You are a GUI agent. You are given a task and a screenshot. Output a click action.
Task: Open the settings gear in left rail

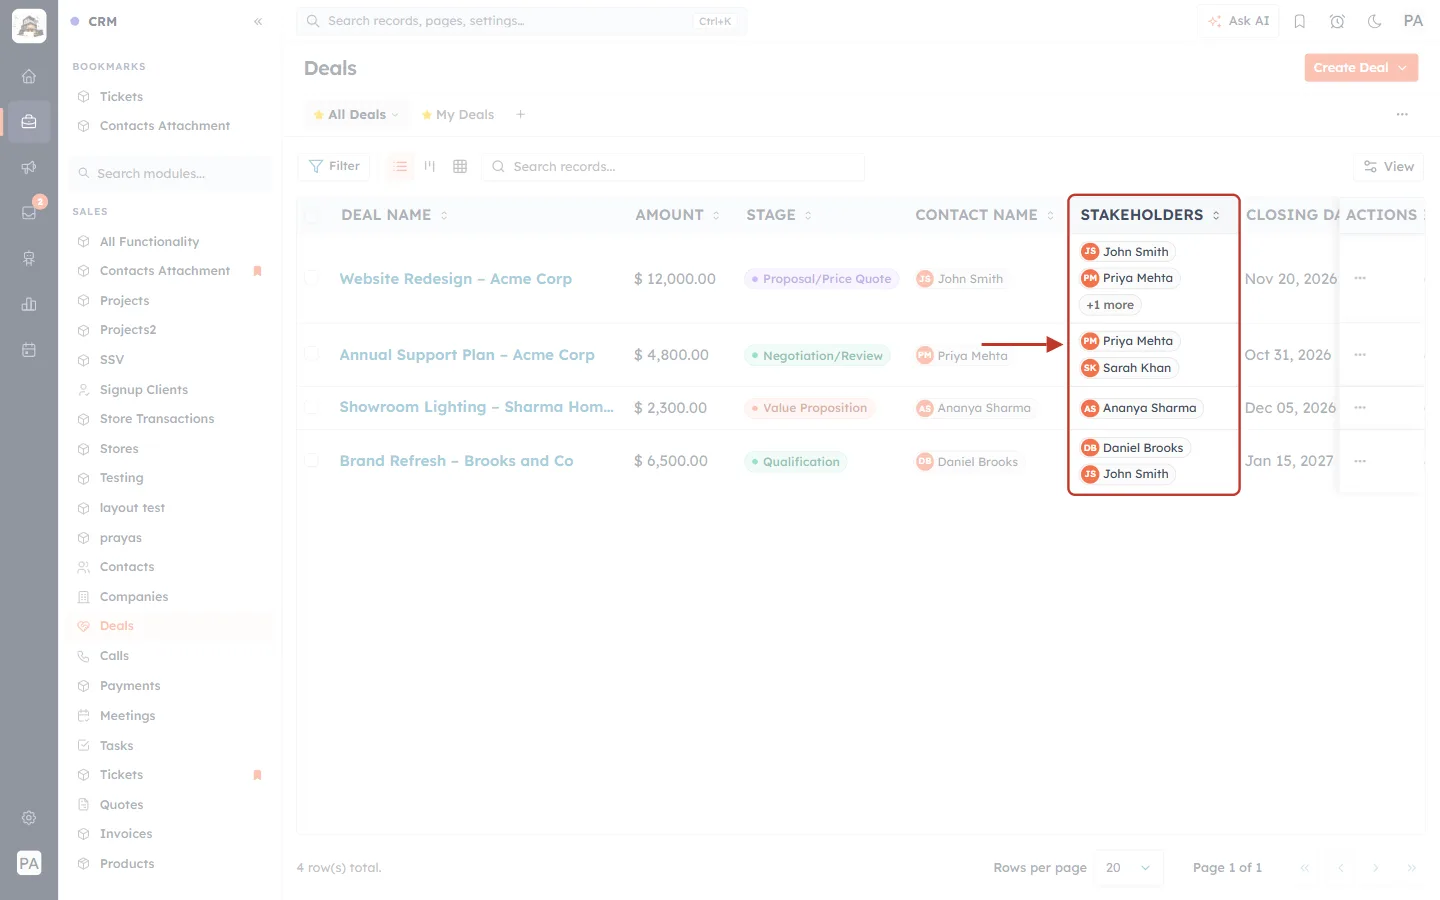tap(29, 818)
